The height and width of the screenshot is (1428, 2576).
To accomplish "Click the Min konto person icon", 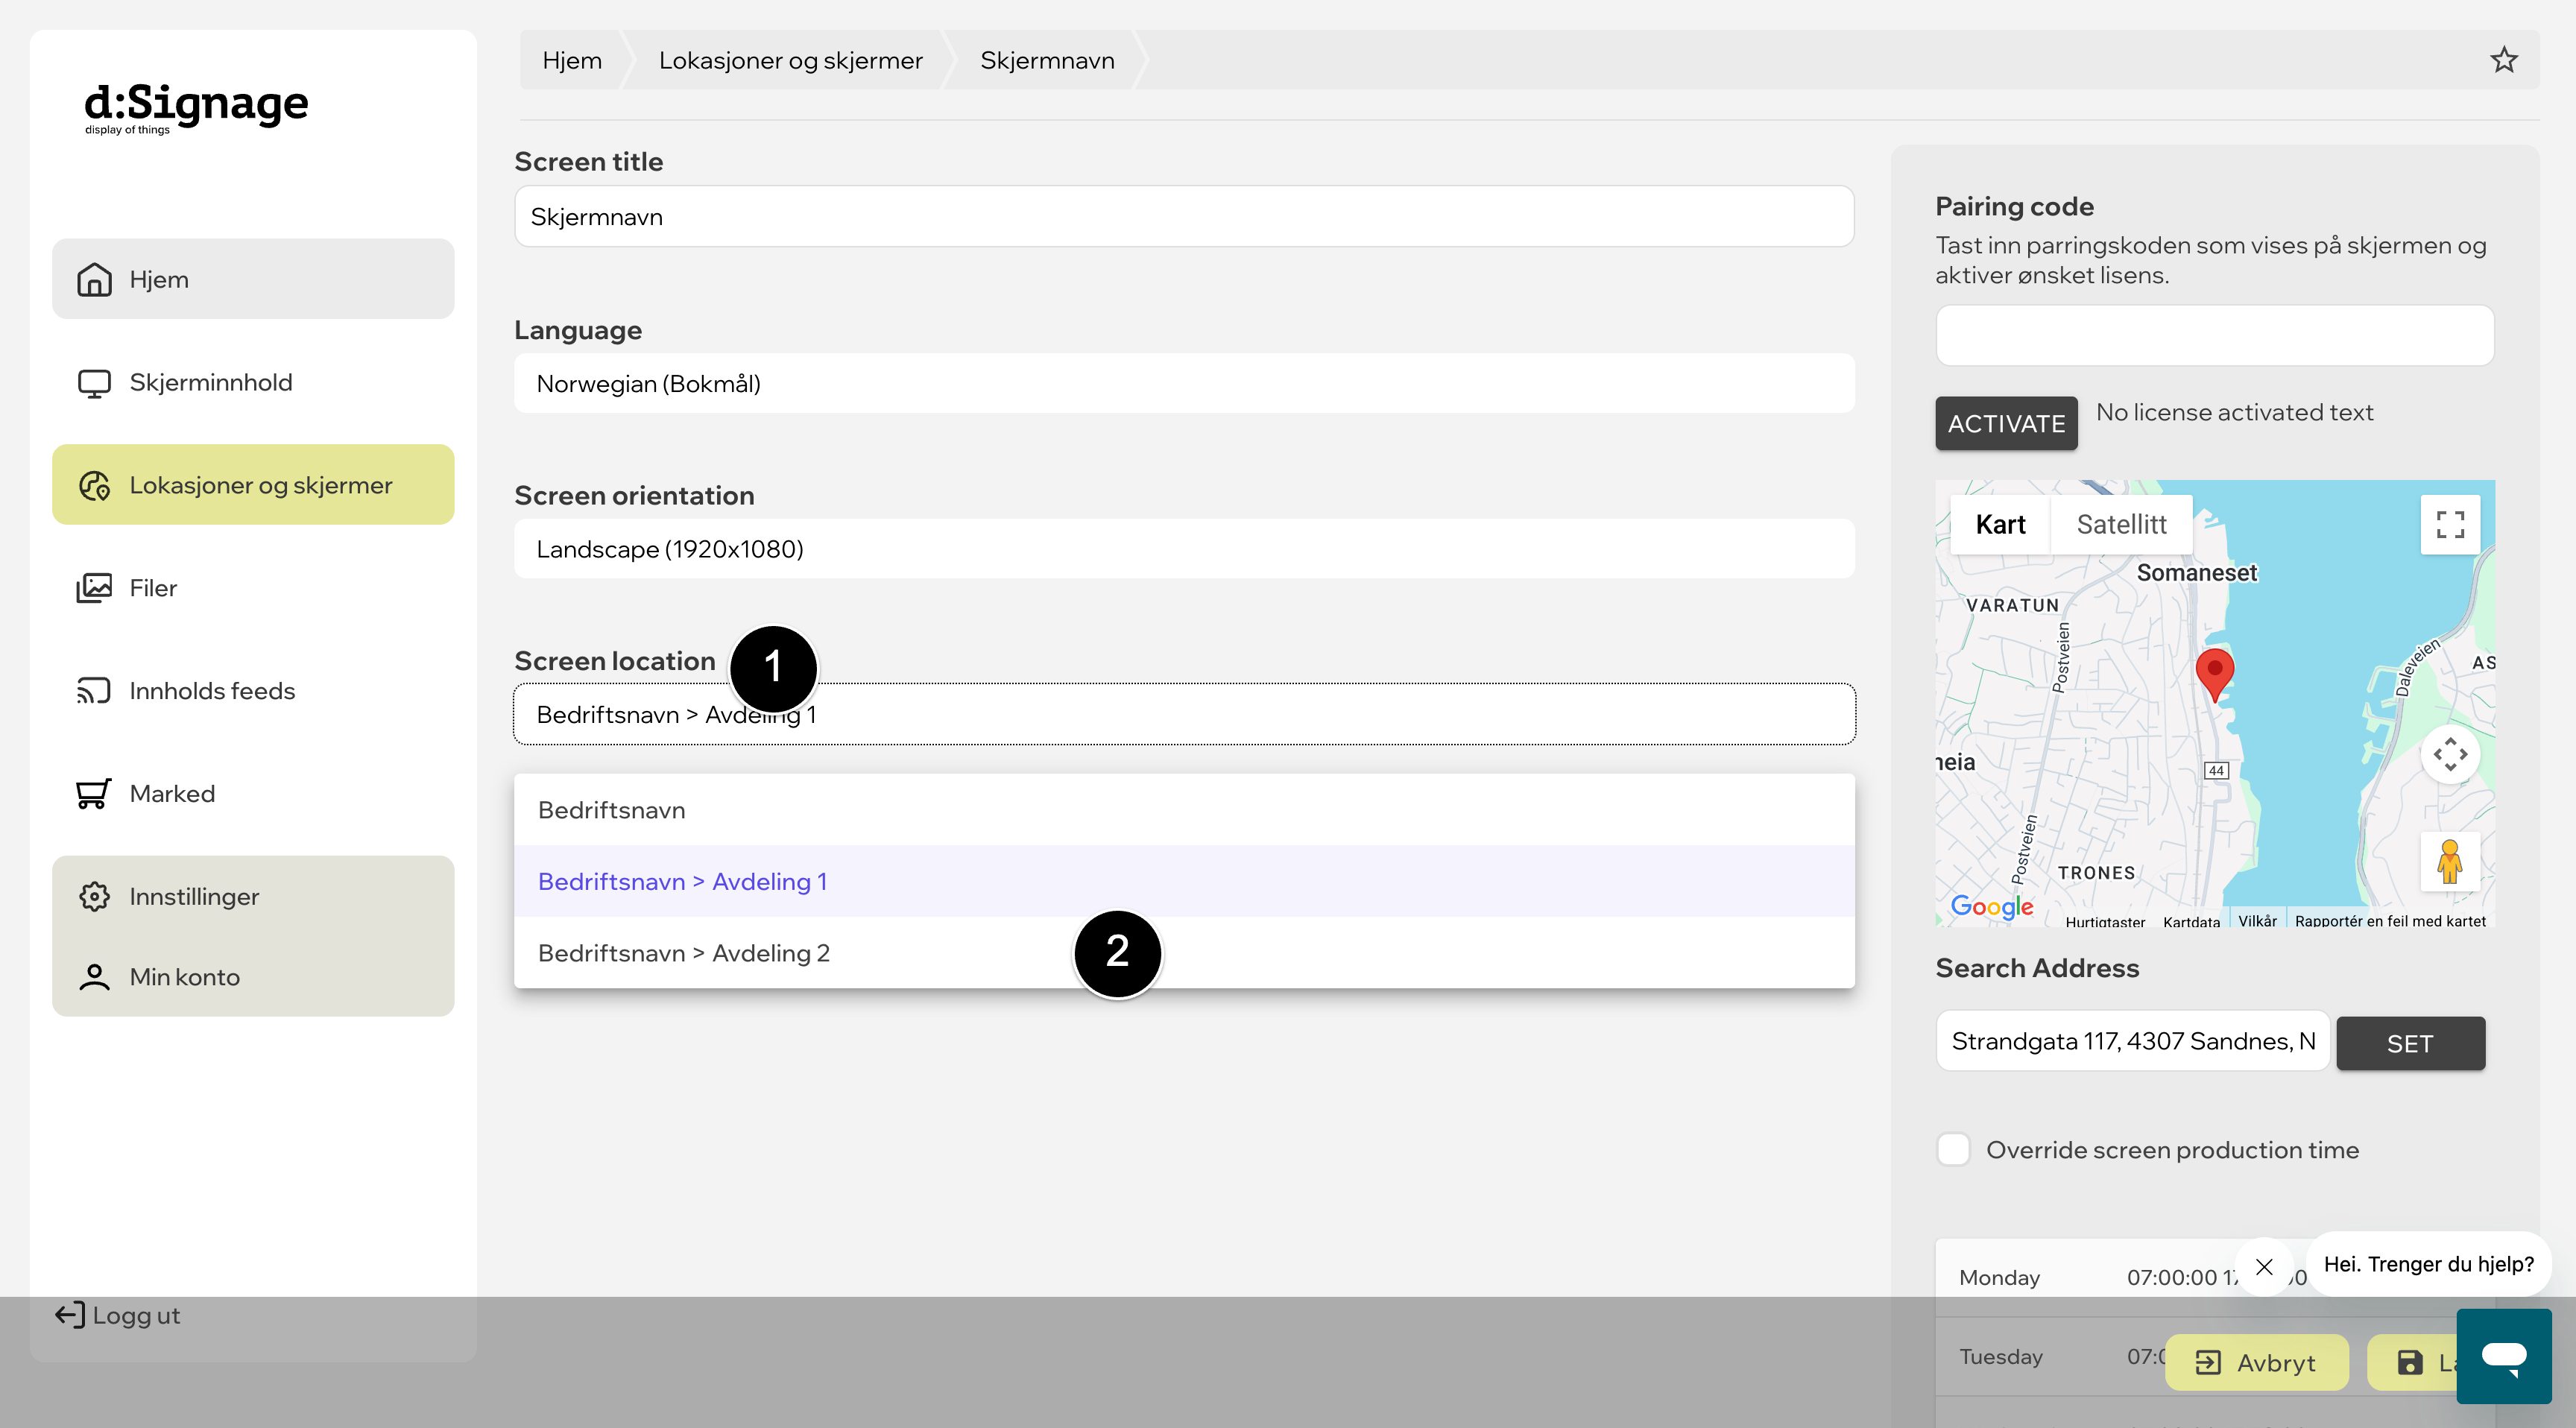I will pos(94,977).
